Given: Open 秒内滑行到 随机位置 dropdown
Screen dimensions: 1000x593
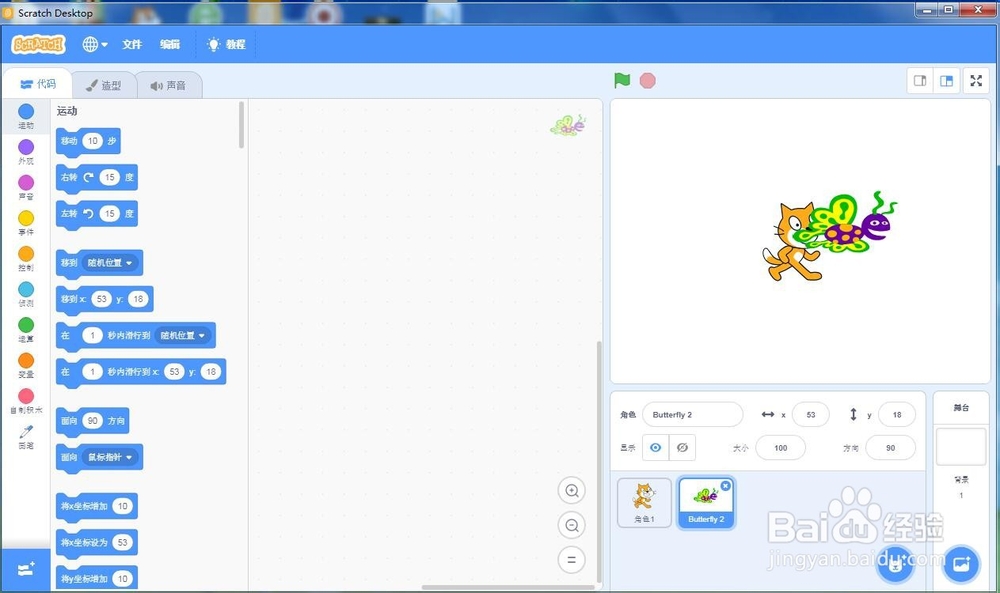Looking at the screenshot, I should tap(184, 335).
